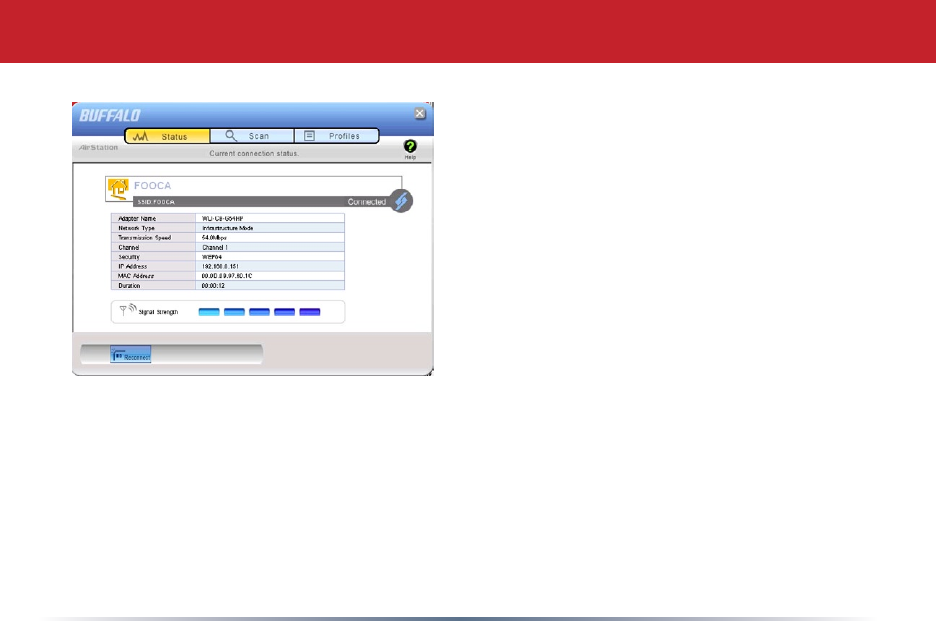
Task: Open the Scan tab
Action: coord(252,136)
